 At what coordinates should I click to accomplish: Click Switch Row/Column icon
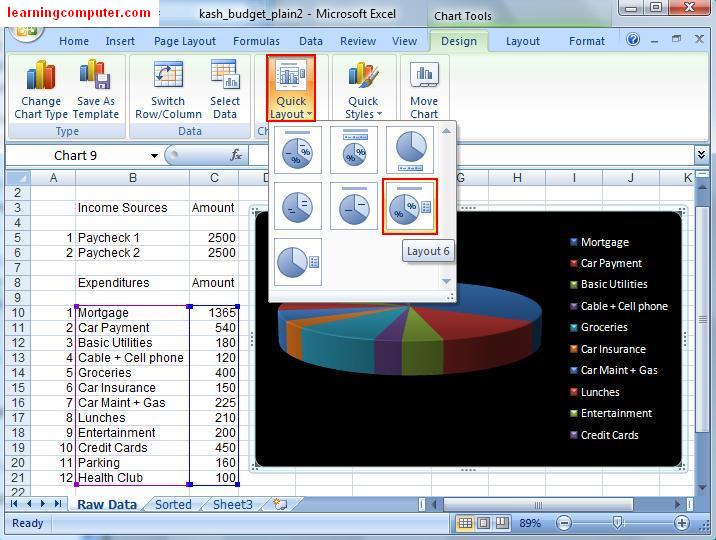pos(168,90)
